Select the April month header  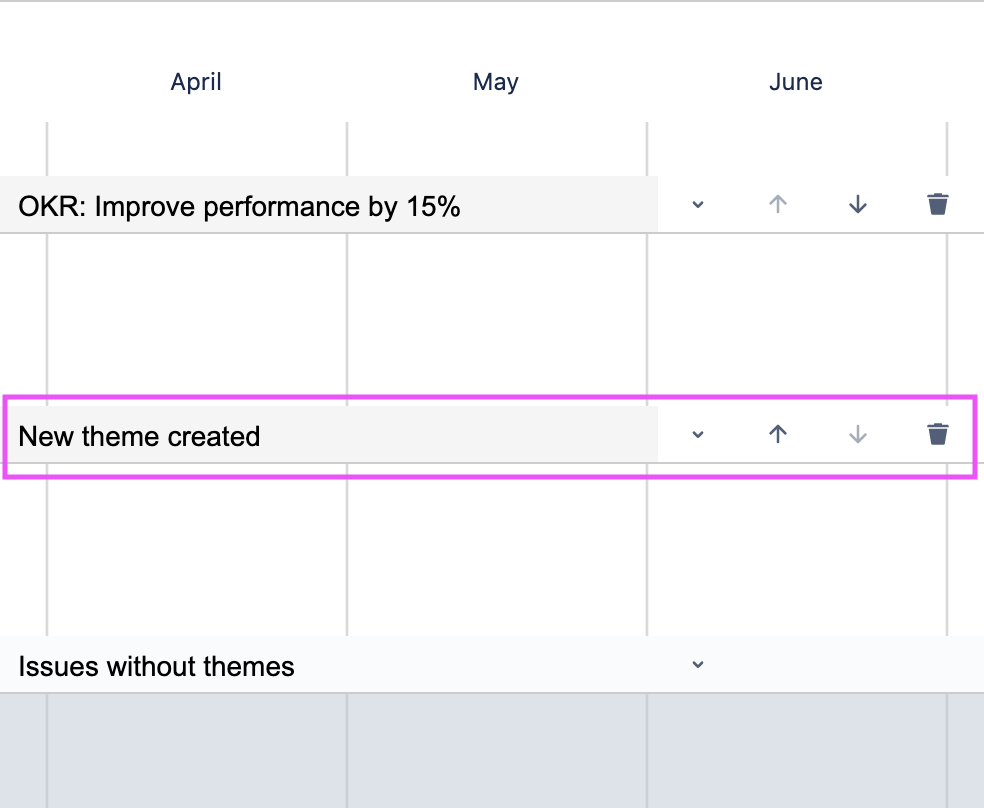click(196, 82)
